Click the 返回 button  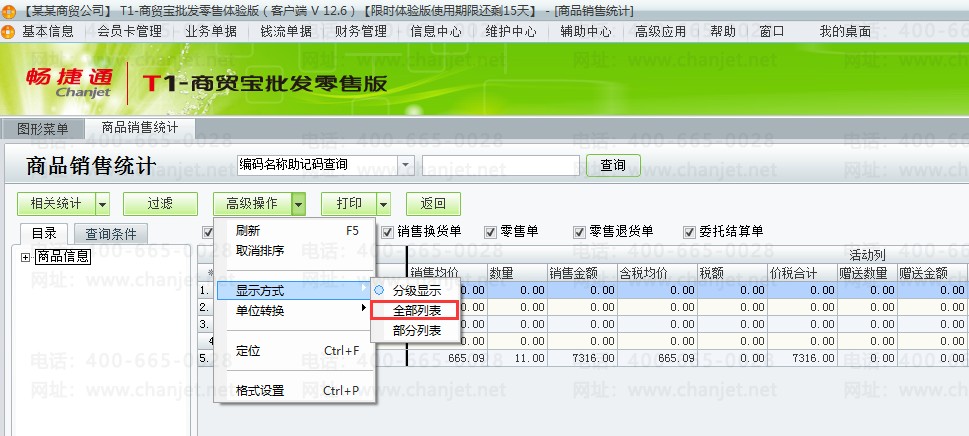pos(433,203)
